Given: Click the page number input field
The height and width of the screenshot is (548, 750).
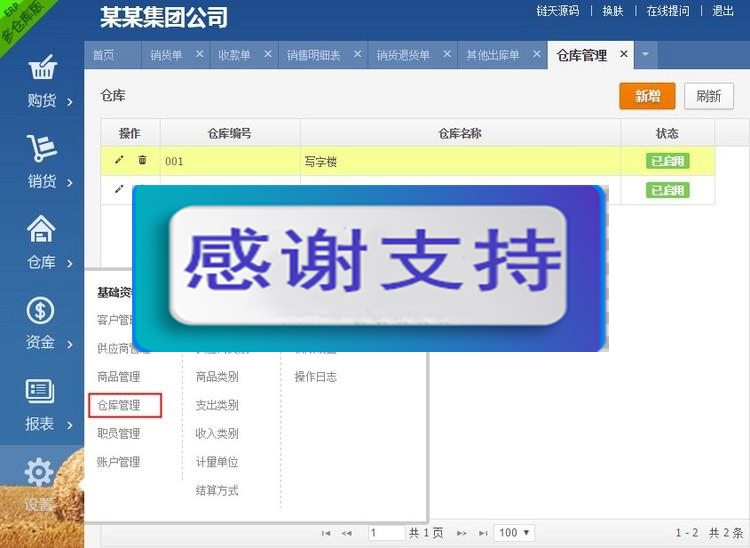Looking at the screenshot, I should click(386, 533).
